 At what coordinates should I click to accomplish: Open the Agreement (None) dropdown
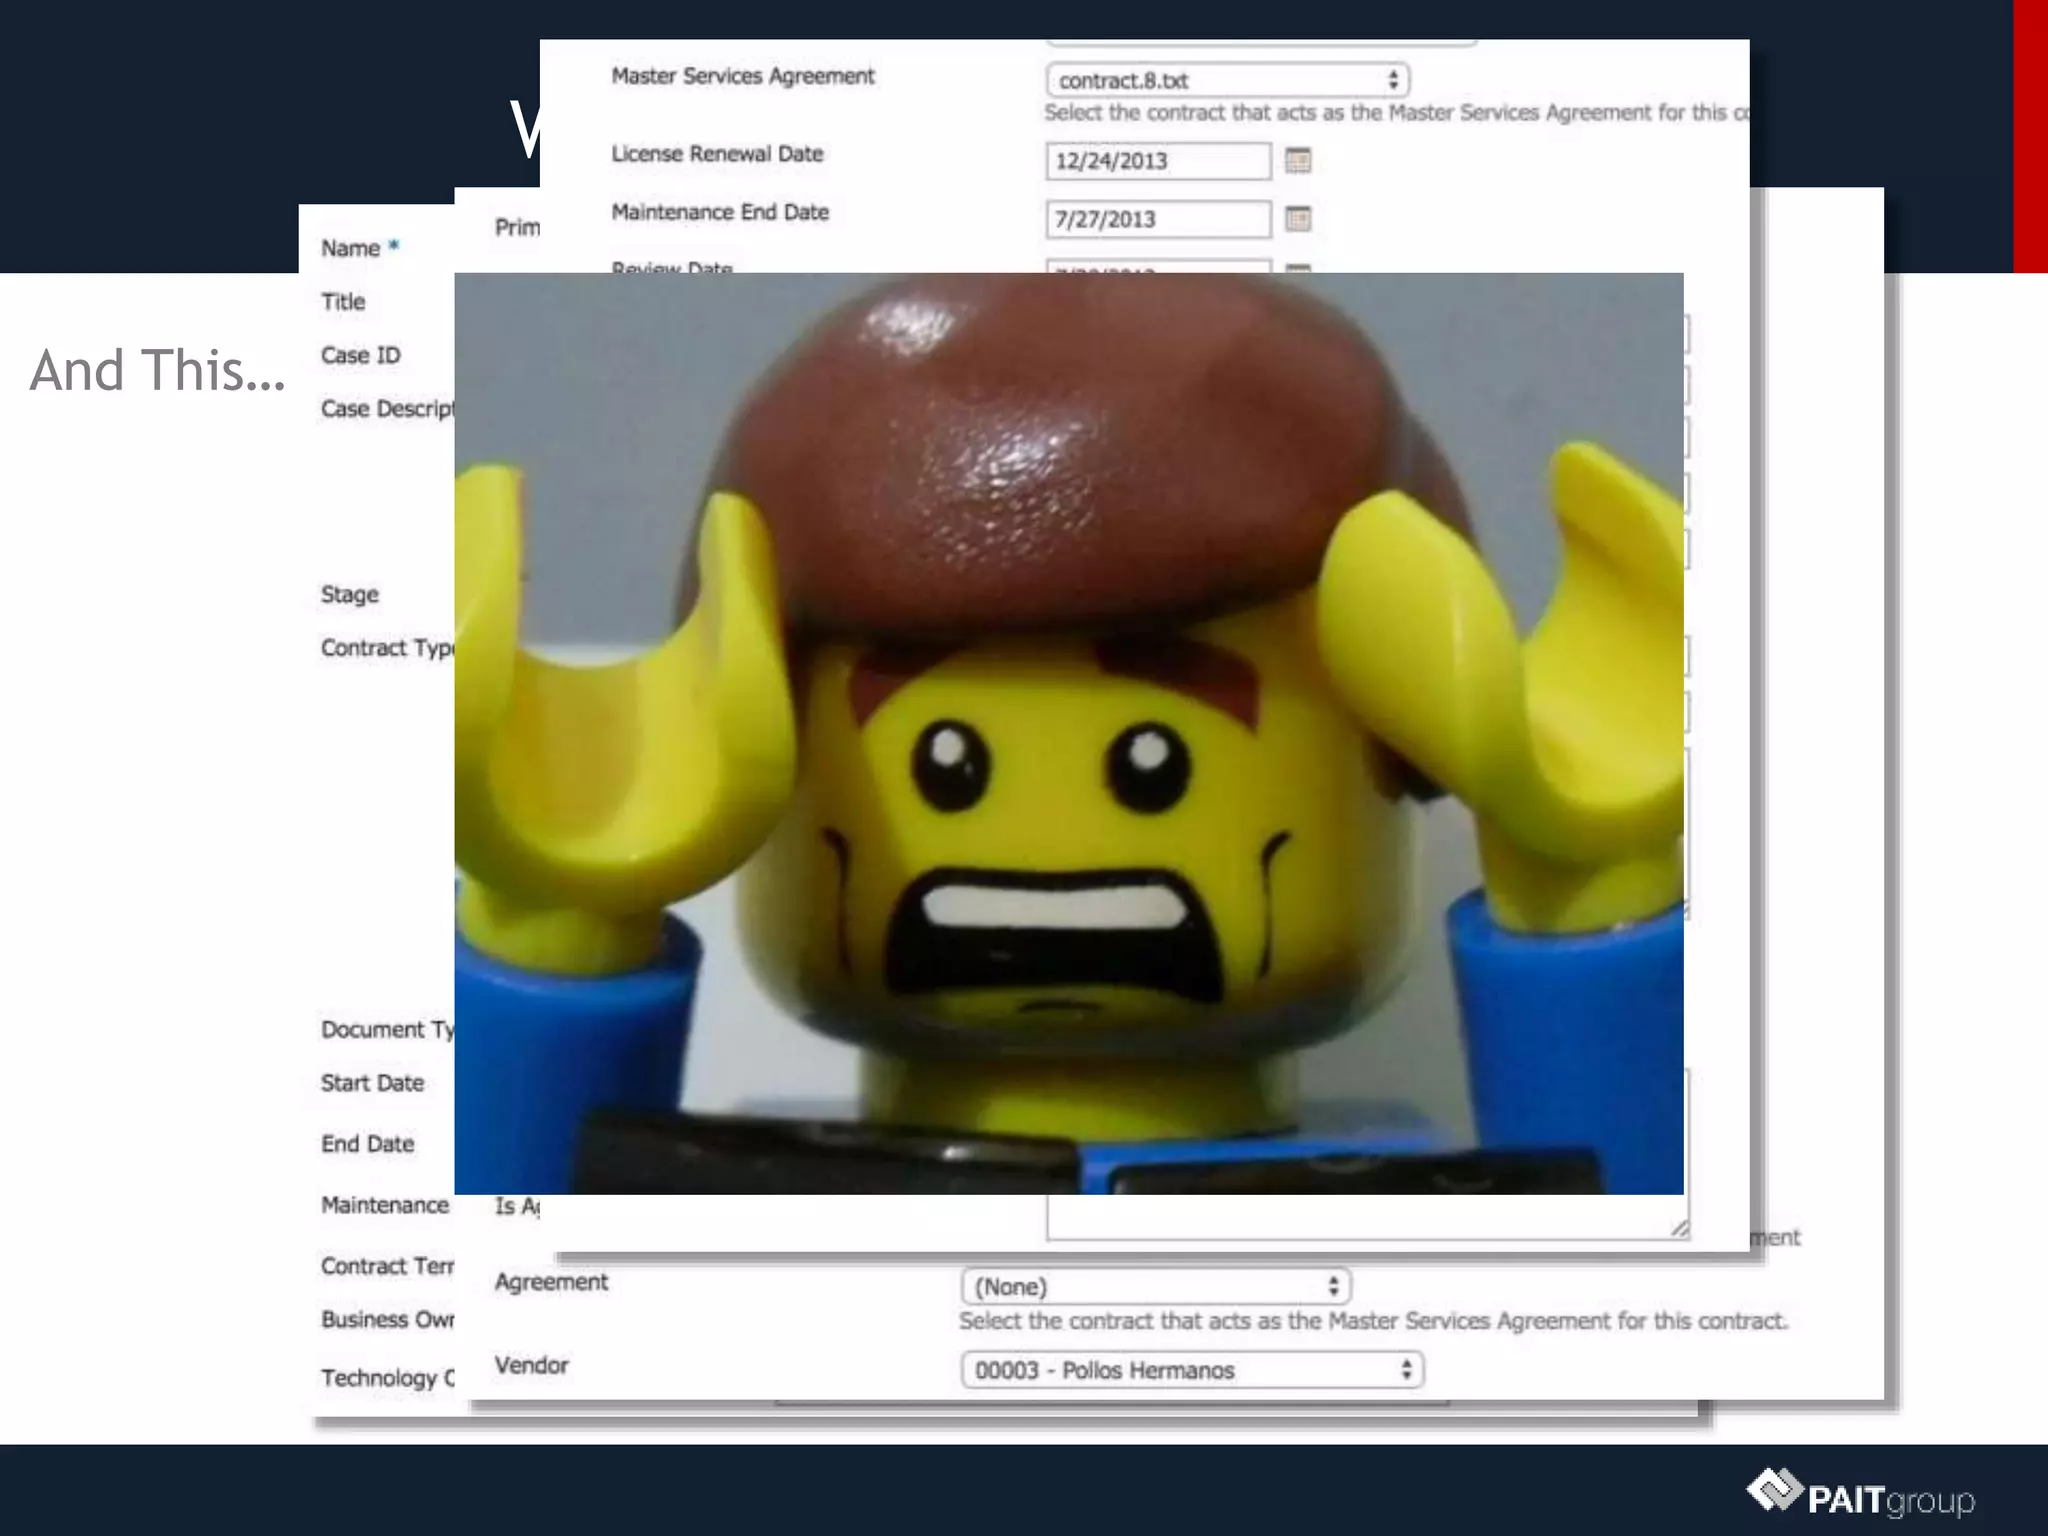pyautogui.click(x=1155, y=1286)
